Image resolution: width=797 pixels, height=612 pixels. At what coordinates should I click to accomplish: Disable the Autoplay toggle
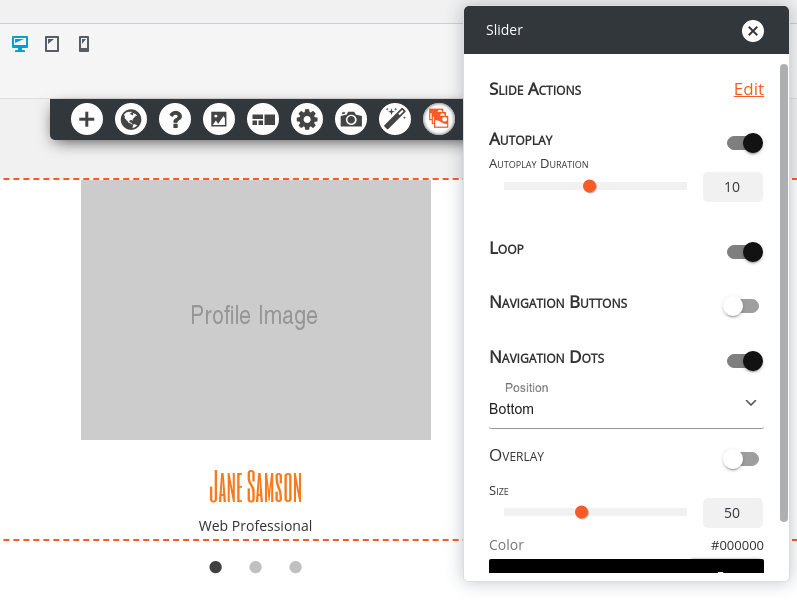[745, 143]
